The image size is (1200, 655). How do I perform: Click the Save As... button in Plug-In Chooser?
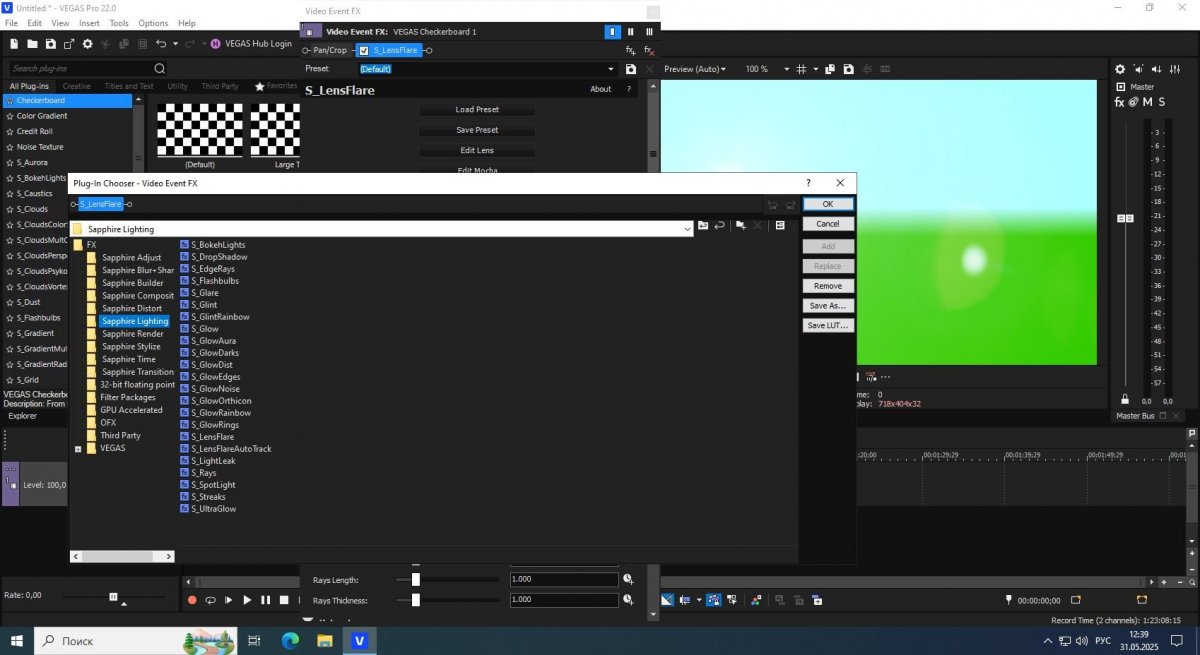828,306
